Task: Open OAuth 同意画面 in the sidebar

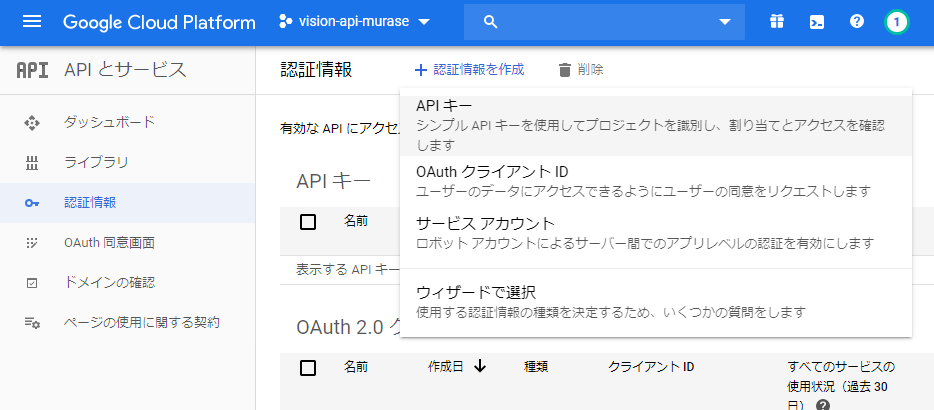Action: 127,243
